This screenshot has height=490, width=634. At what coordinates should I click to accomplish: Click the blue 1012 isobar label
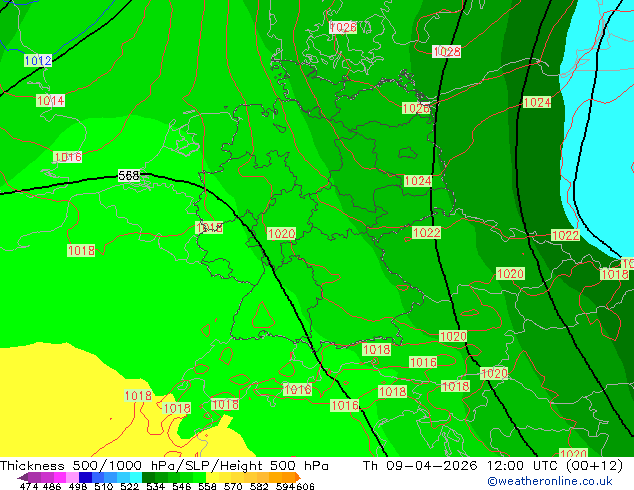tap(38, 61)
